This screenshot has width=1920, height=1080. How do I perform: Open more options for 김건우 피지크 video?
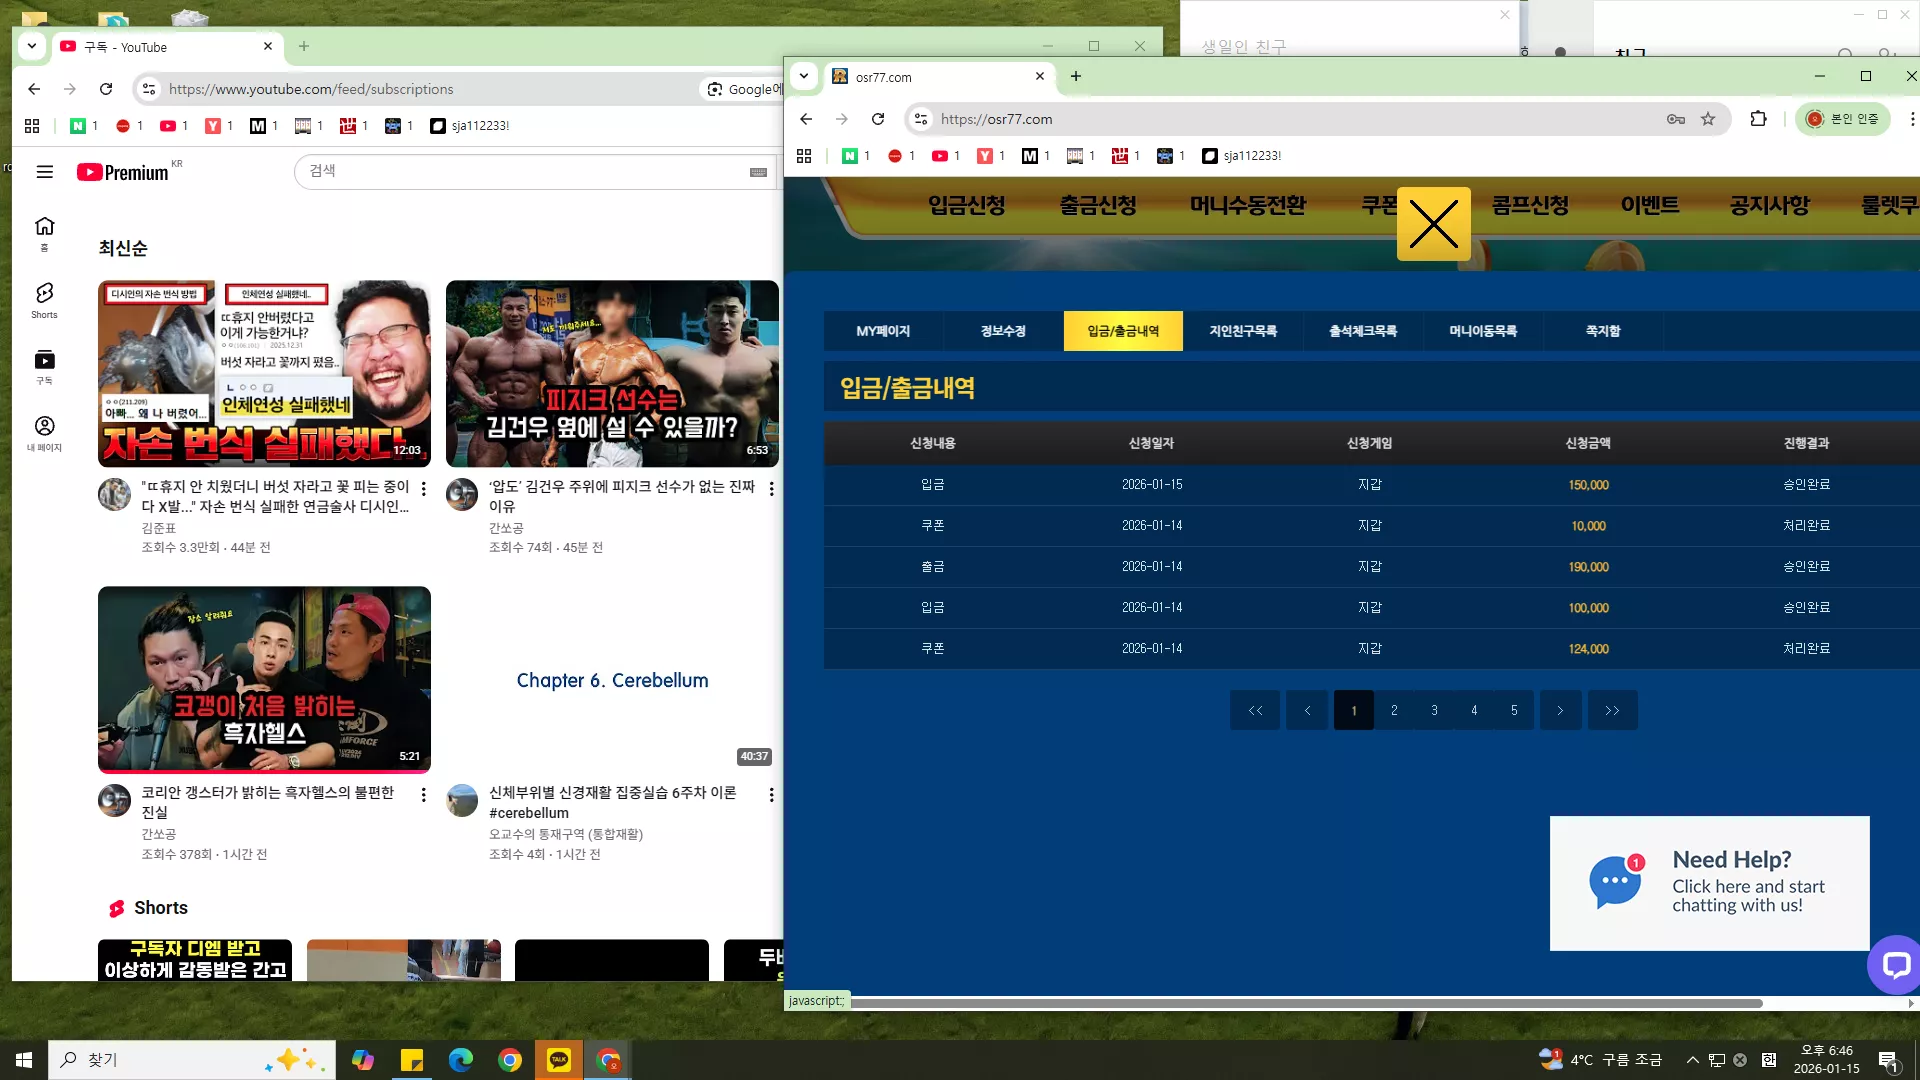771,489
